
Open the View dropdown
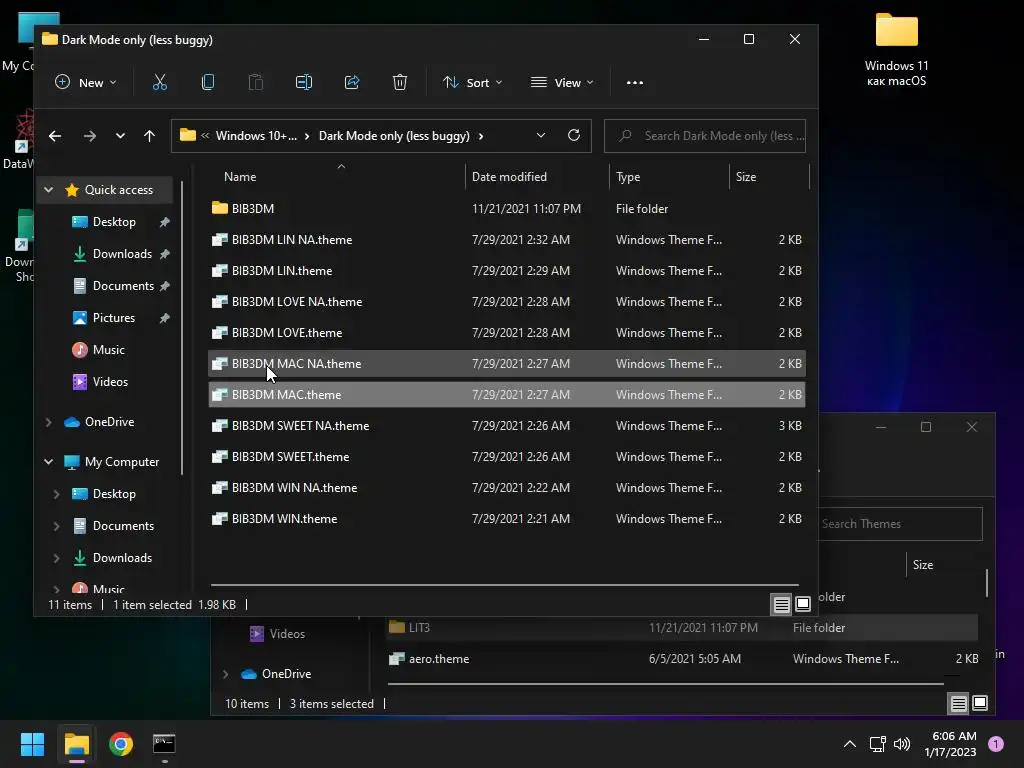pos(562,82)
